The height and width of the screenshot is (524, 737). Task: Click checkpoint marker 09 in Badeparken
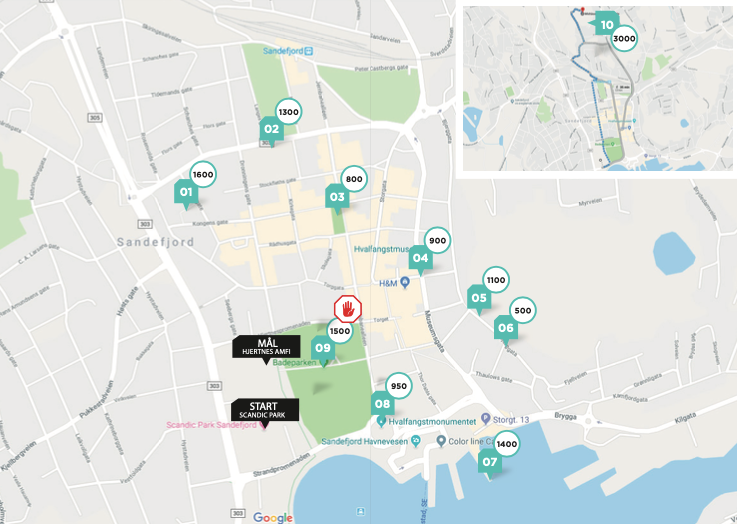click(x=323, y=349)
